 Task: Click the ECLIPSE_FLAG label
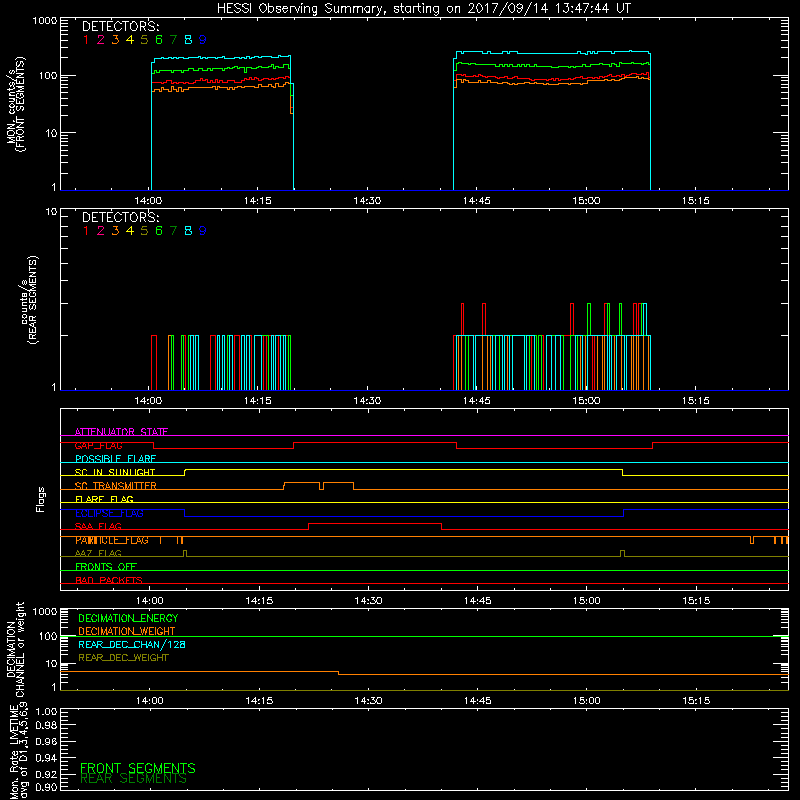[x=109, y=513]
